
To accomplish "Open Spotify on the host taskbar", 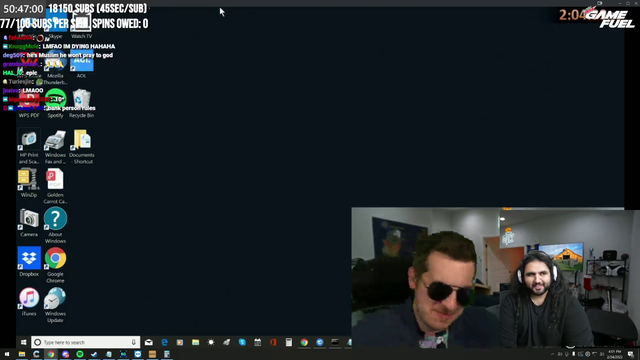I will click(80, 354).
